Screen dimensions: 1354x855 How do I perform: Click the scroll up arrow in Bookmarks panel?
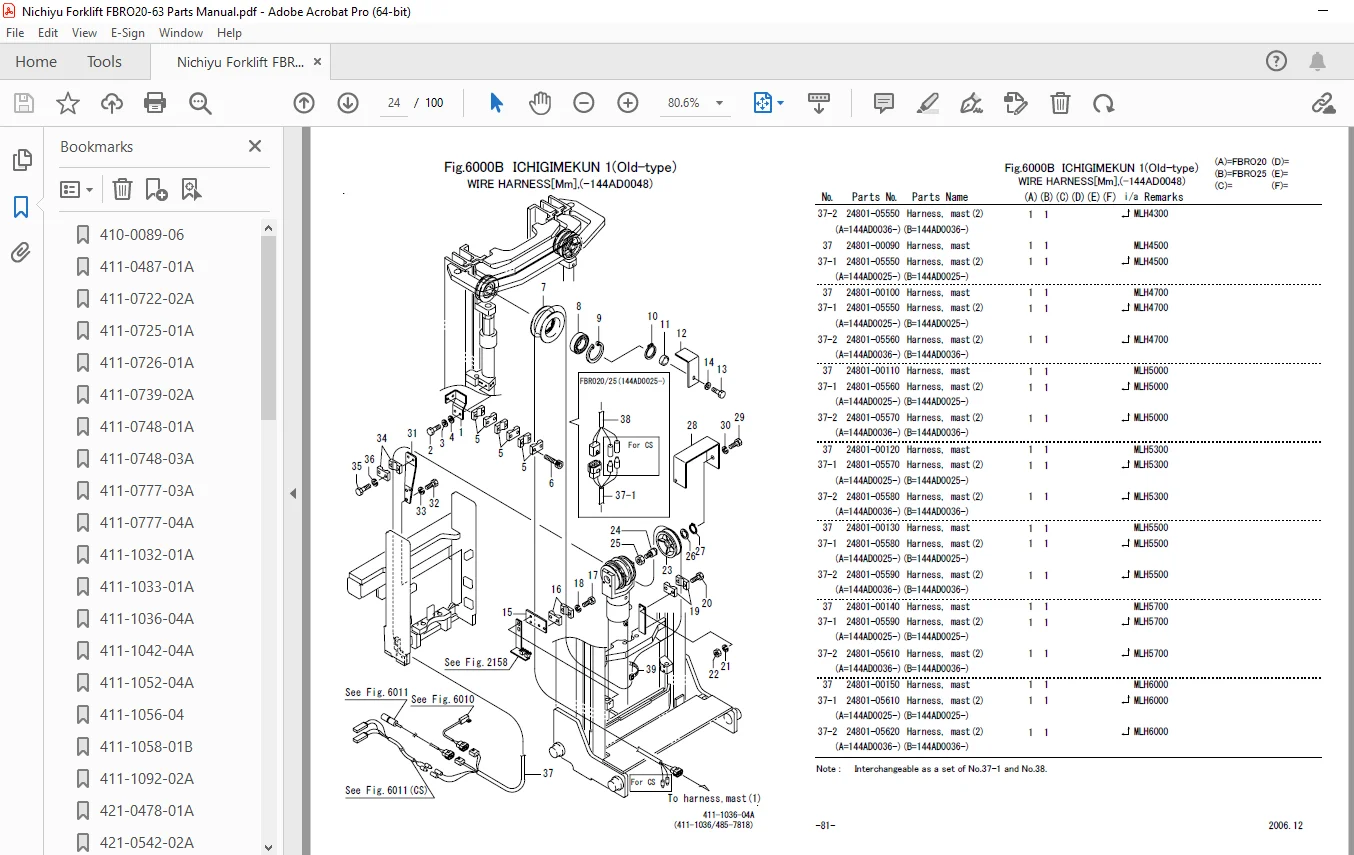point(268,229)
